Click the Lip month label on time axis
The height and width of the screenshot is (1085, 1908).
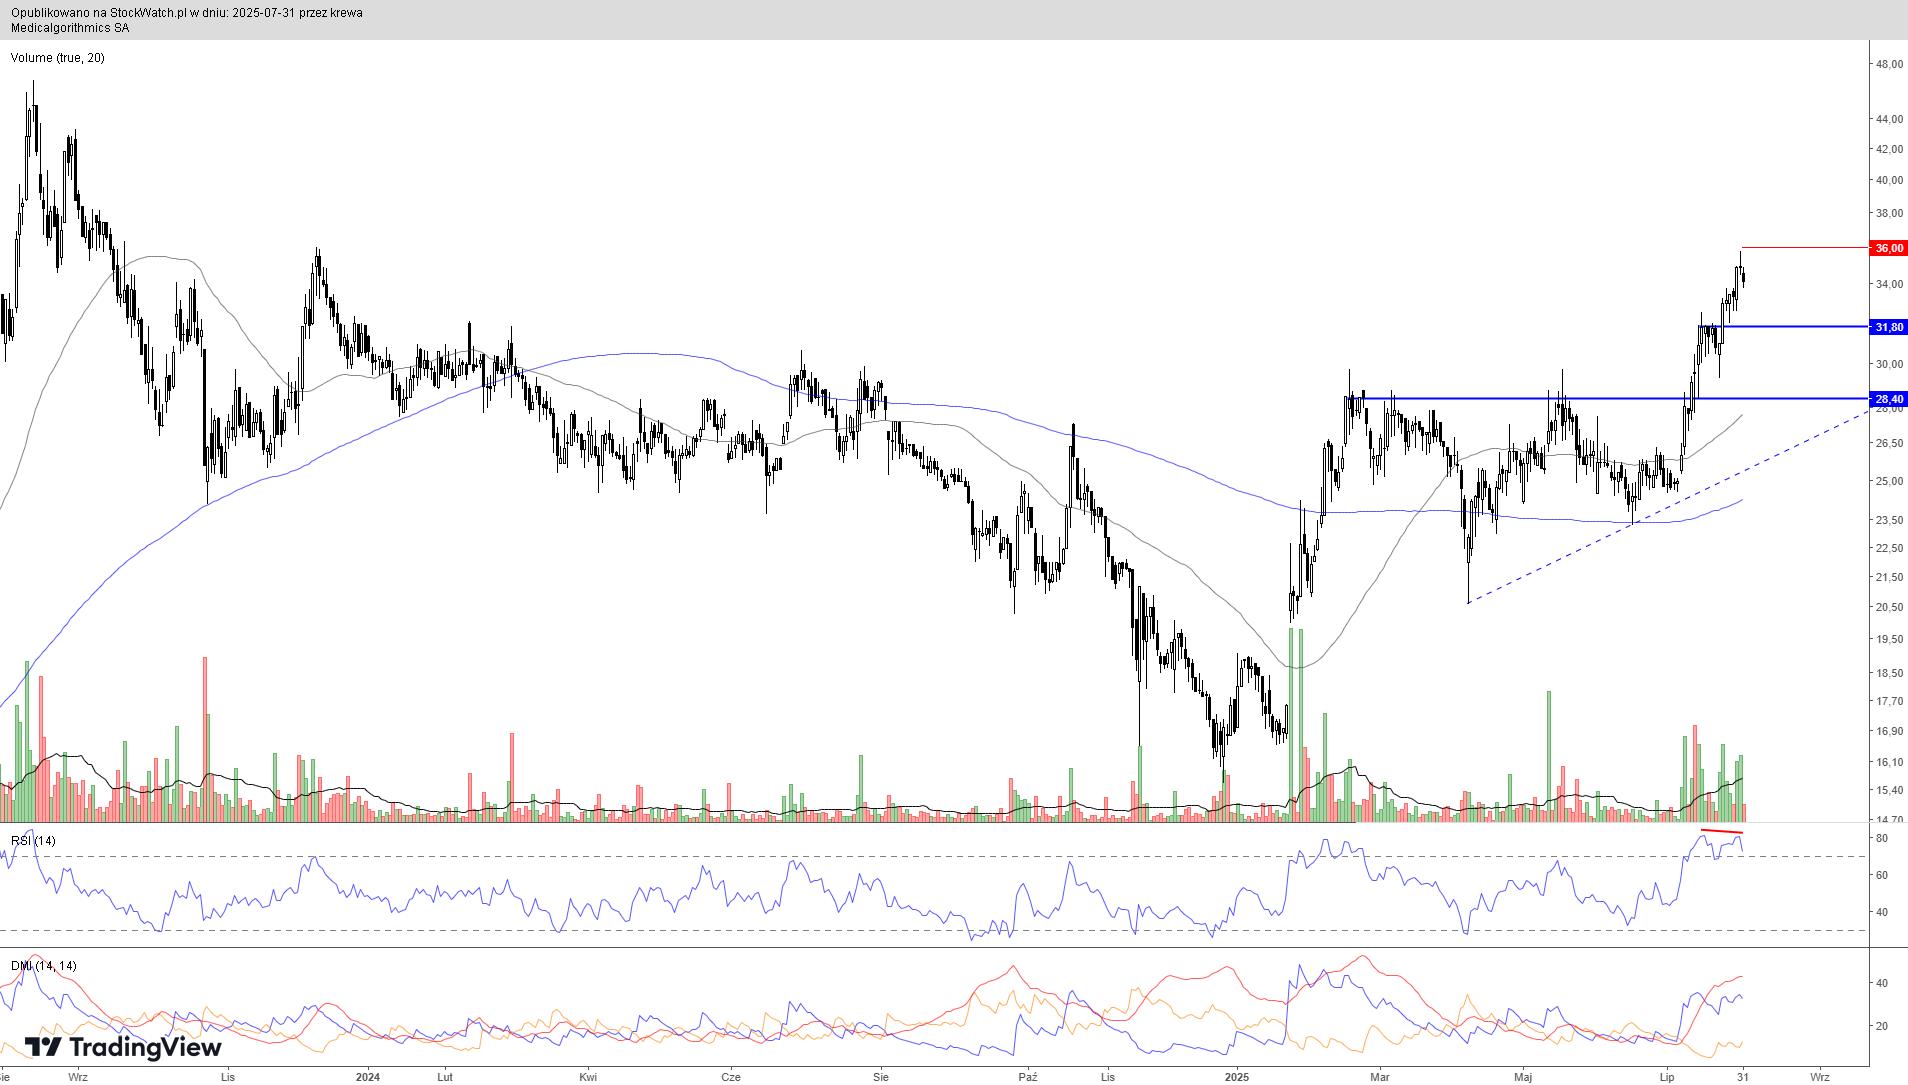(1667, 1077)
